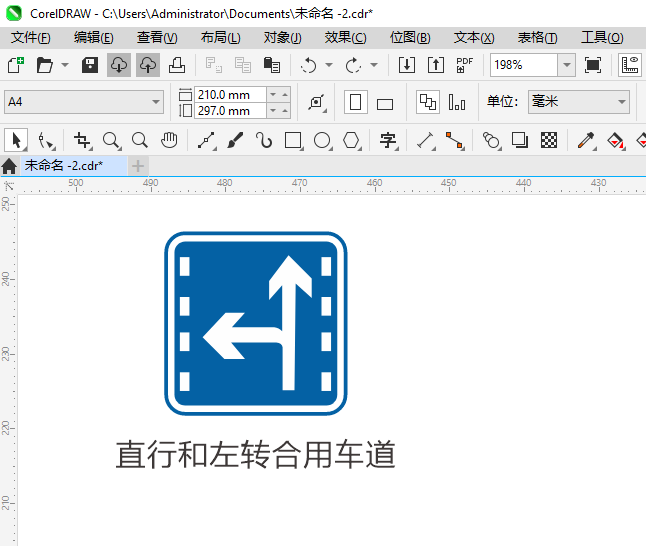Open the redo history dropdown arrow
This screenshot has height=546, width=646.
pos(374,65)
